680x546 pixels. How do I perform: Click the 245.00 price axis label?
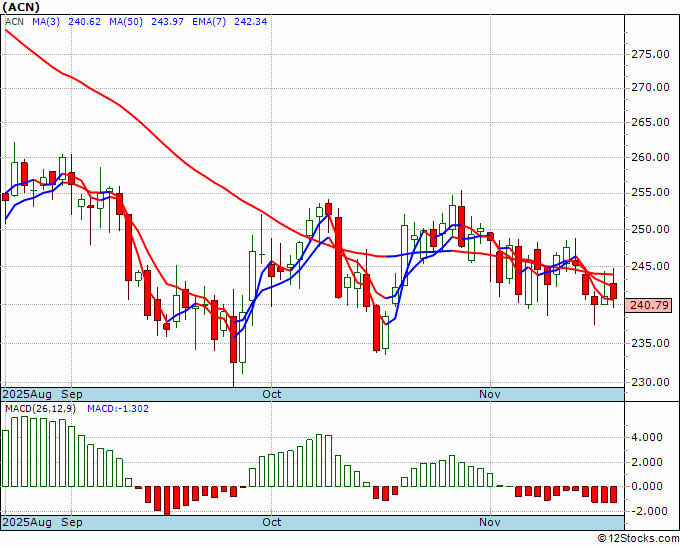(649, 266)
